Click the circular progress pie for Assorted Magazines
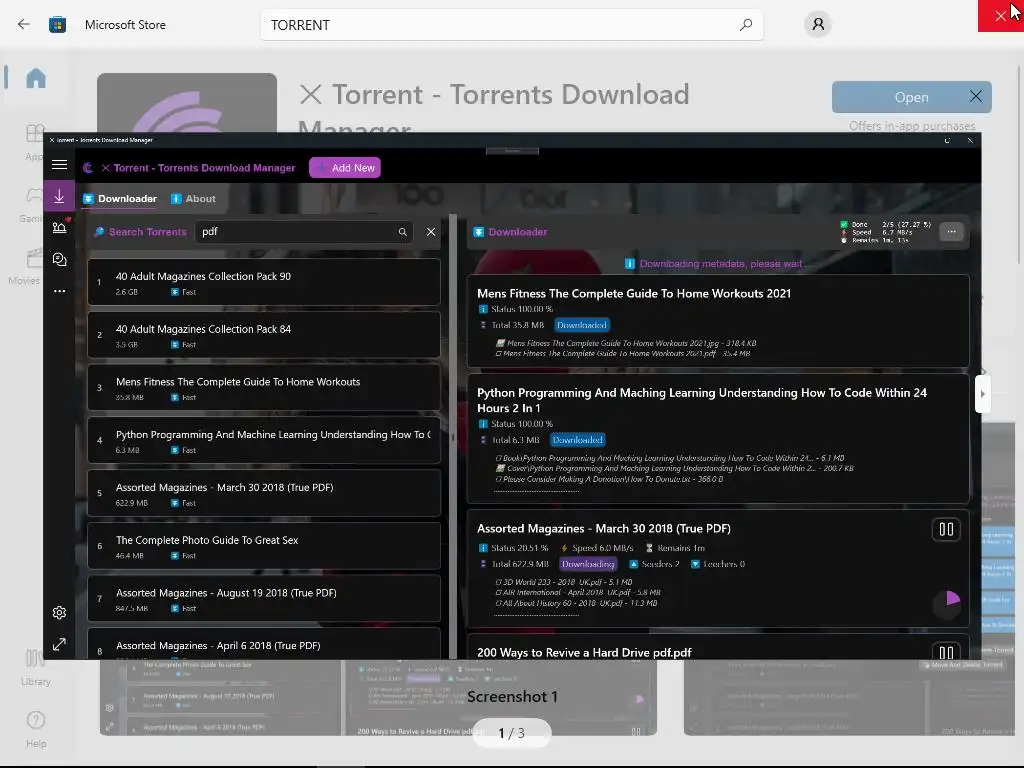The height and width of the screenshot is (768, 1024). point(947,604)
